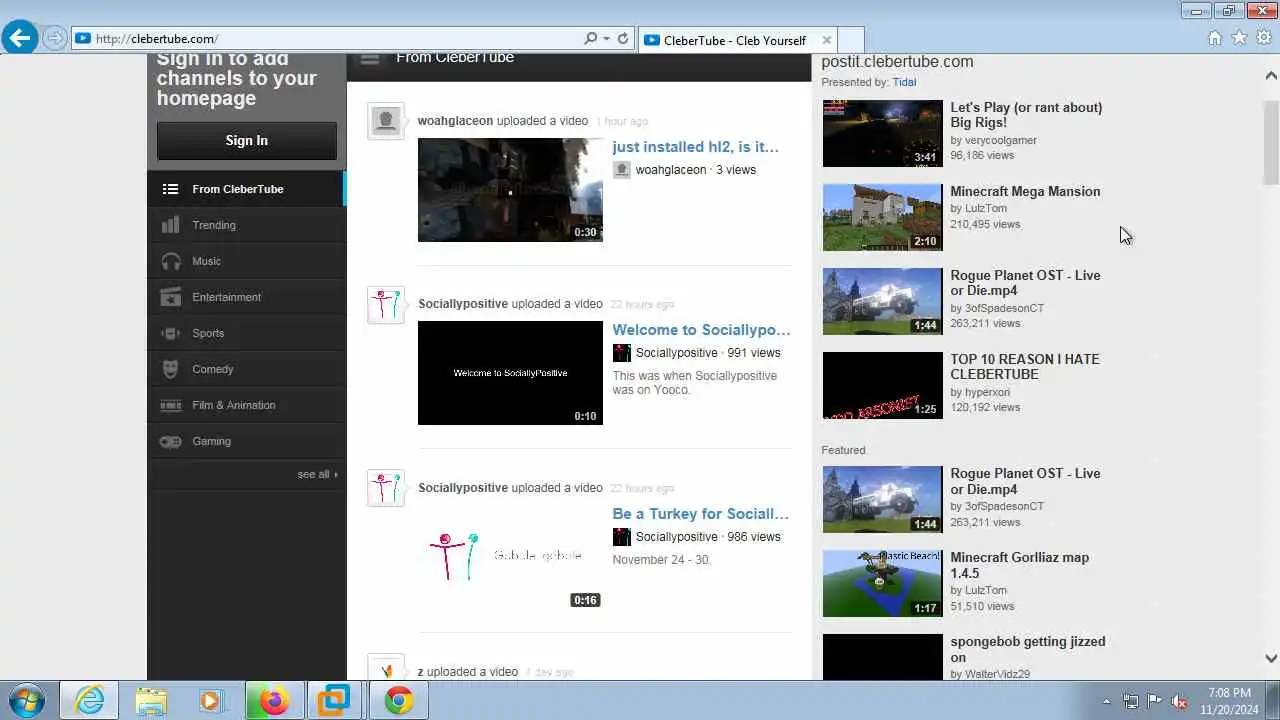Play the Be a Turkey video thumbnail
1280x720 pixels.
click(510, 557)
